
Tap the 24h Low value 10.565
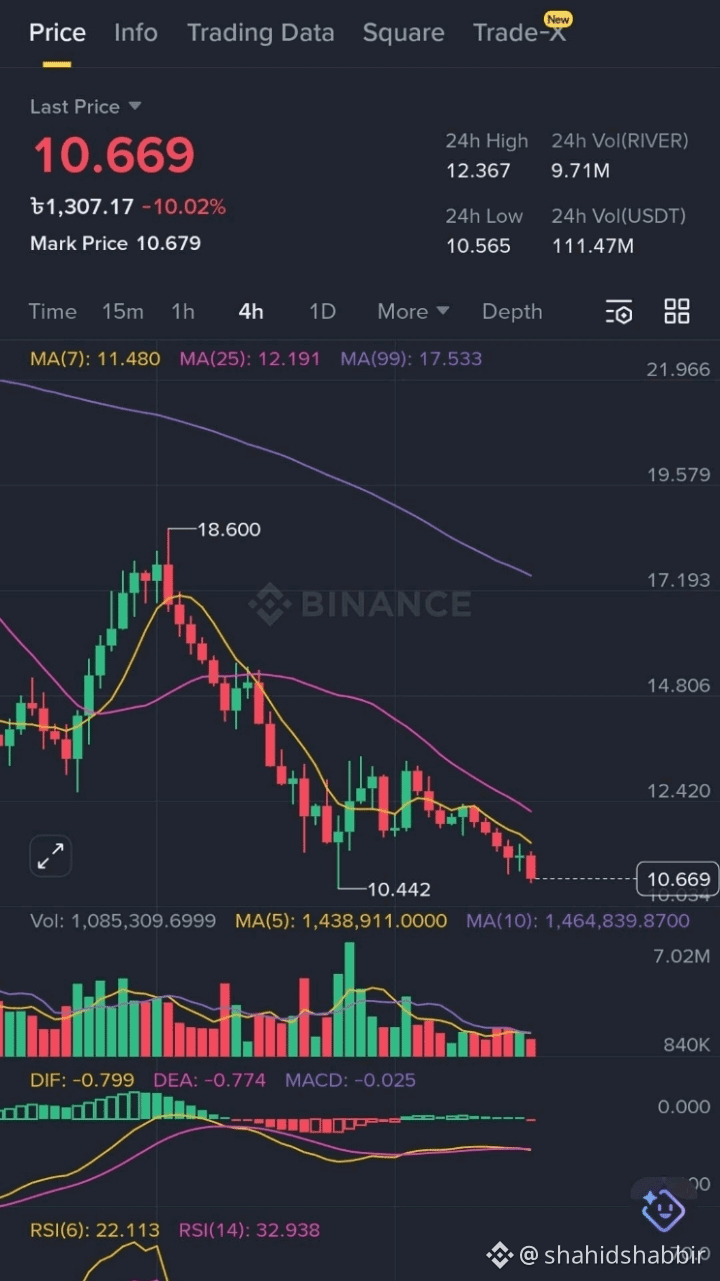point(478,246)
